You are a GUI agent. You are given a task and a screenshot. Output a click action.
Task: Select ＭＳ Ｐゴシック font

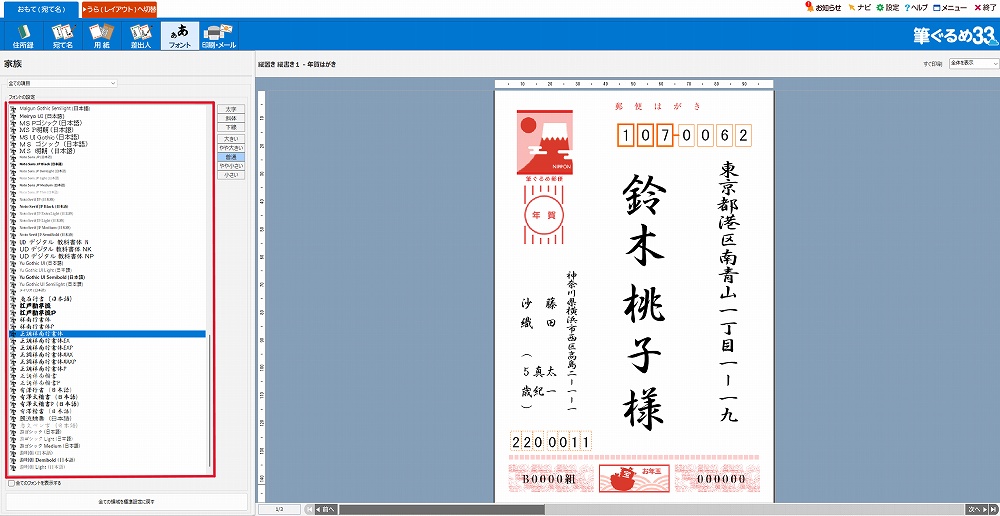(50, 122)
